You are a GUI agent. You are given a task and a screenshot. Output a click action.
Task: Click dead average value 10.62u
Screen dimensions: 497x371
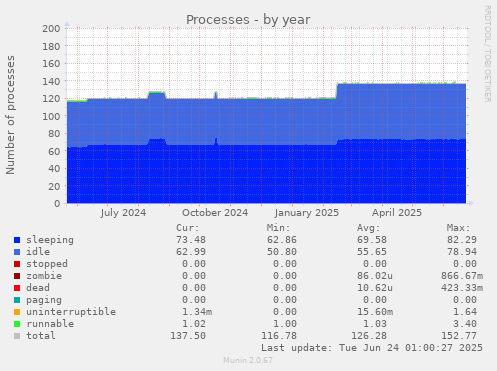375,288
